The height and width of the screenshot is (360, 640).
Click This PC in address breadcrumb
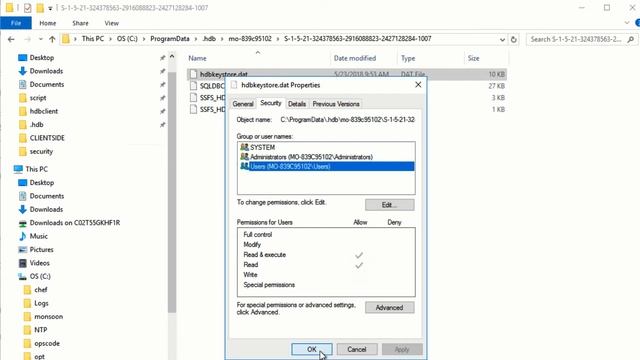(93, 39)
